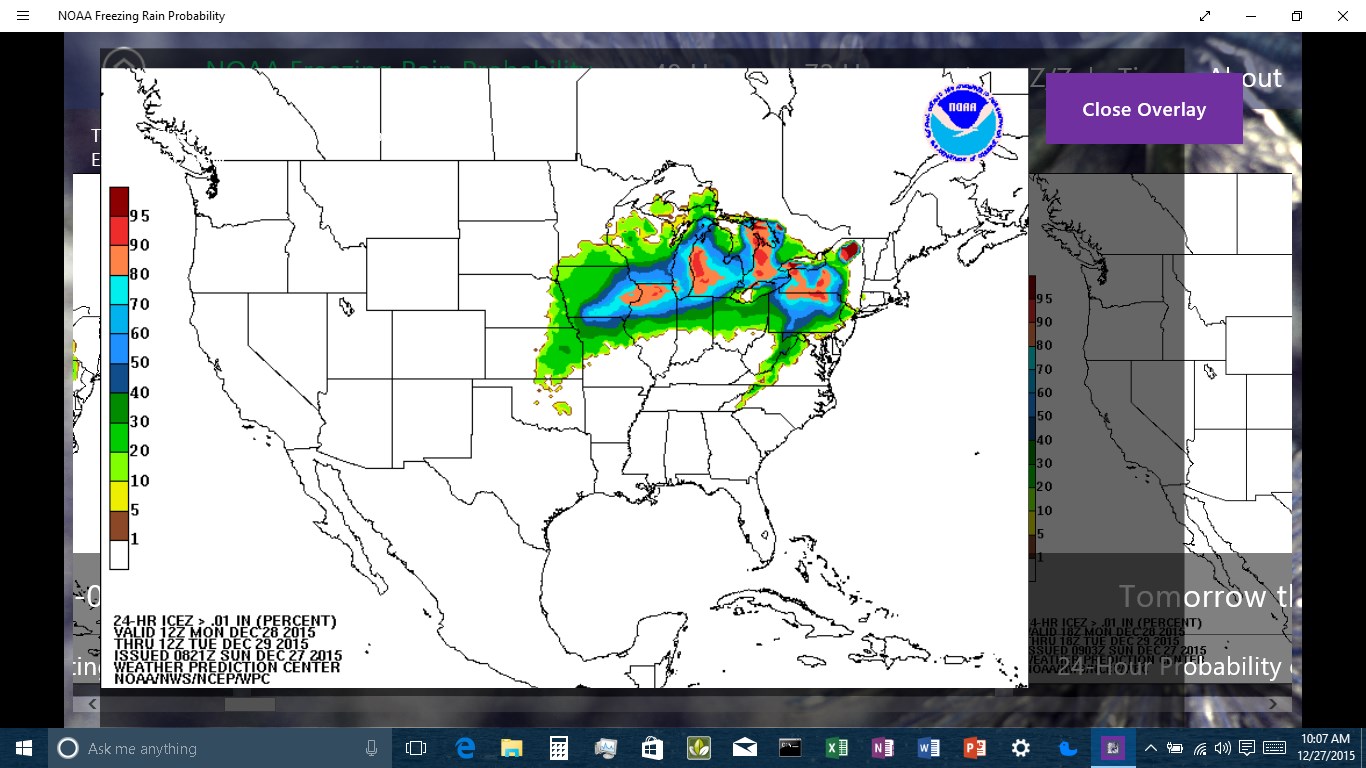1366x768 pixels.
Task: Click the dark red 95 legend swatch
Action: tap(119, 202)
